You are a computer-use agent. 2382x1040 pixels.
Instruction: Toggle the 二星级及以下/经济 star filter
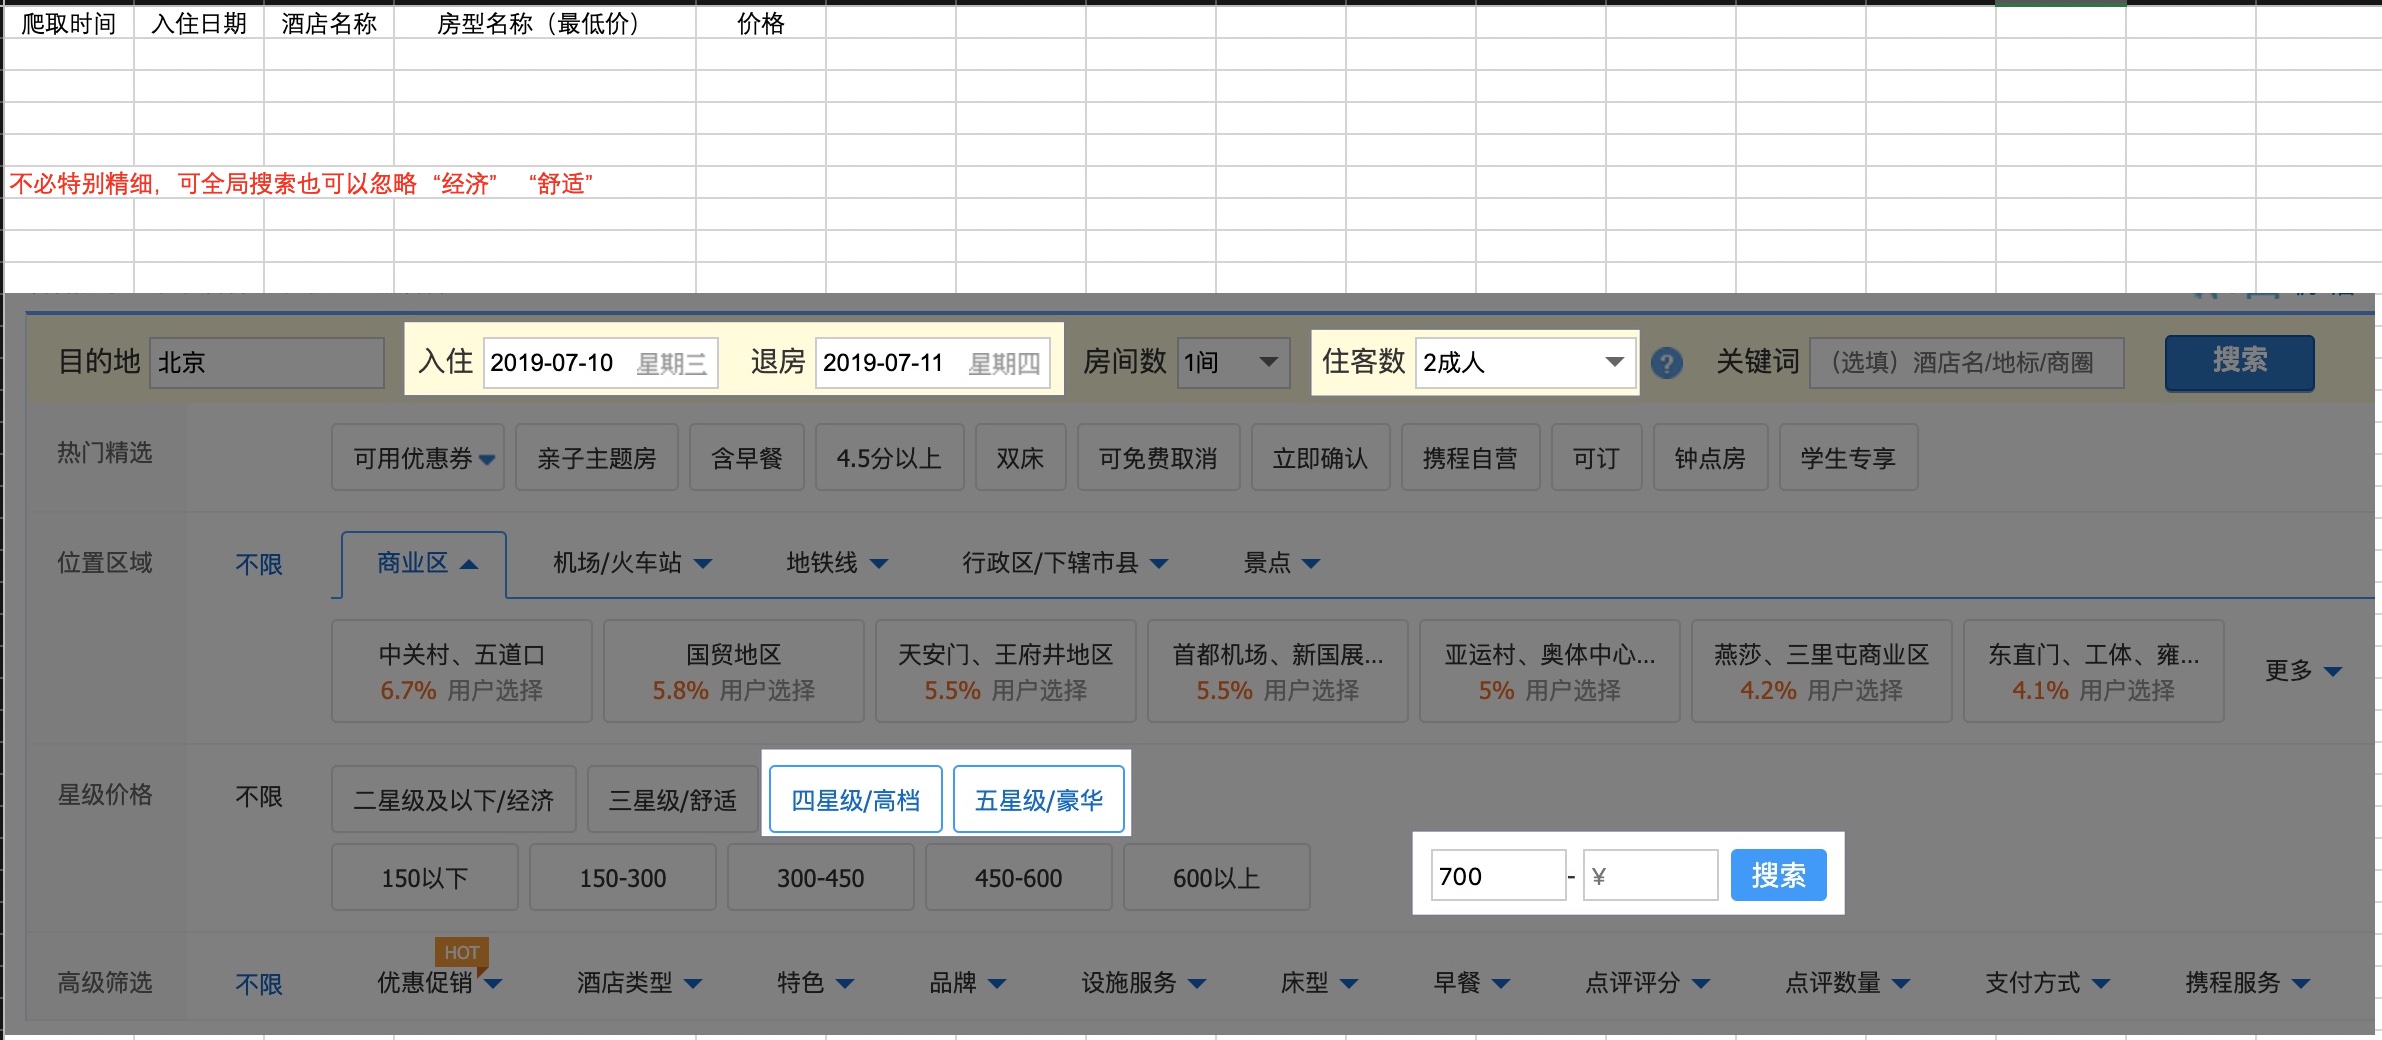[x=454, y=799]
